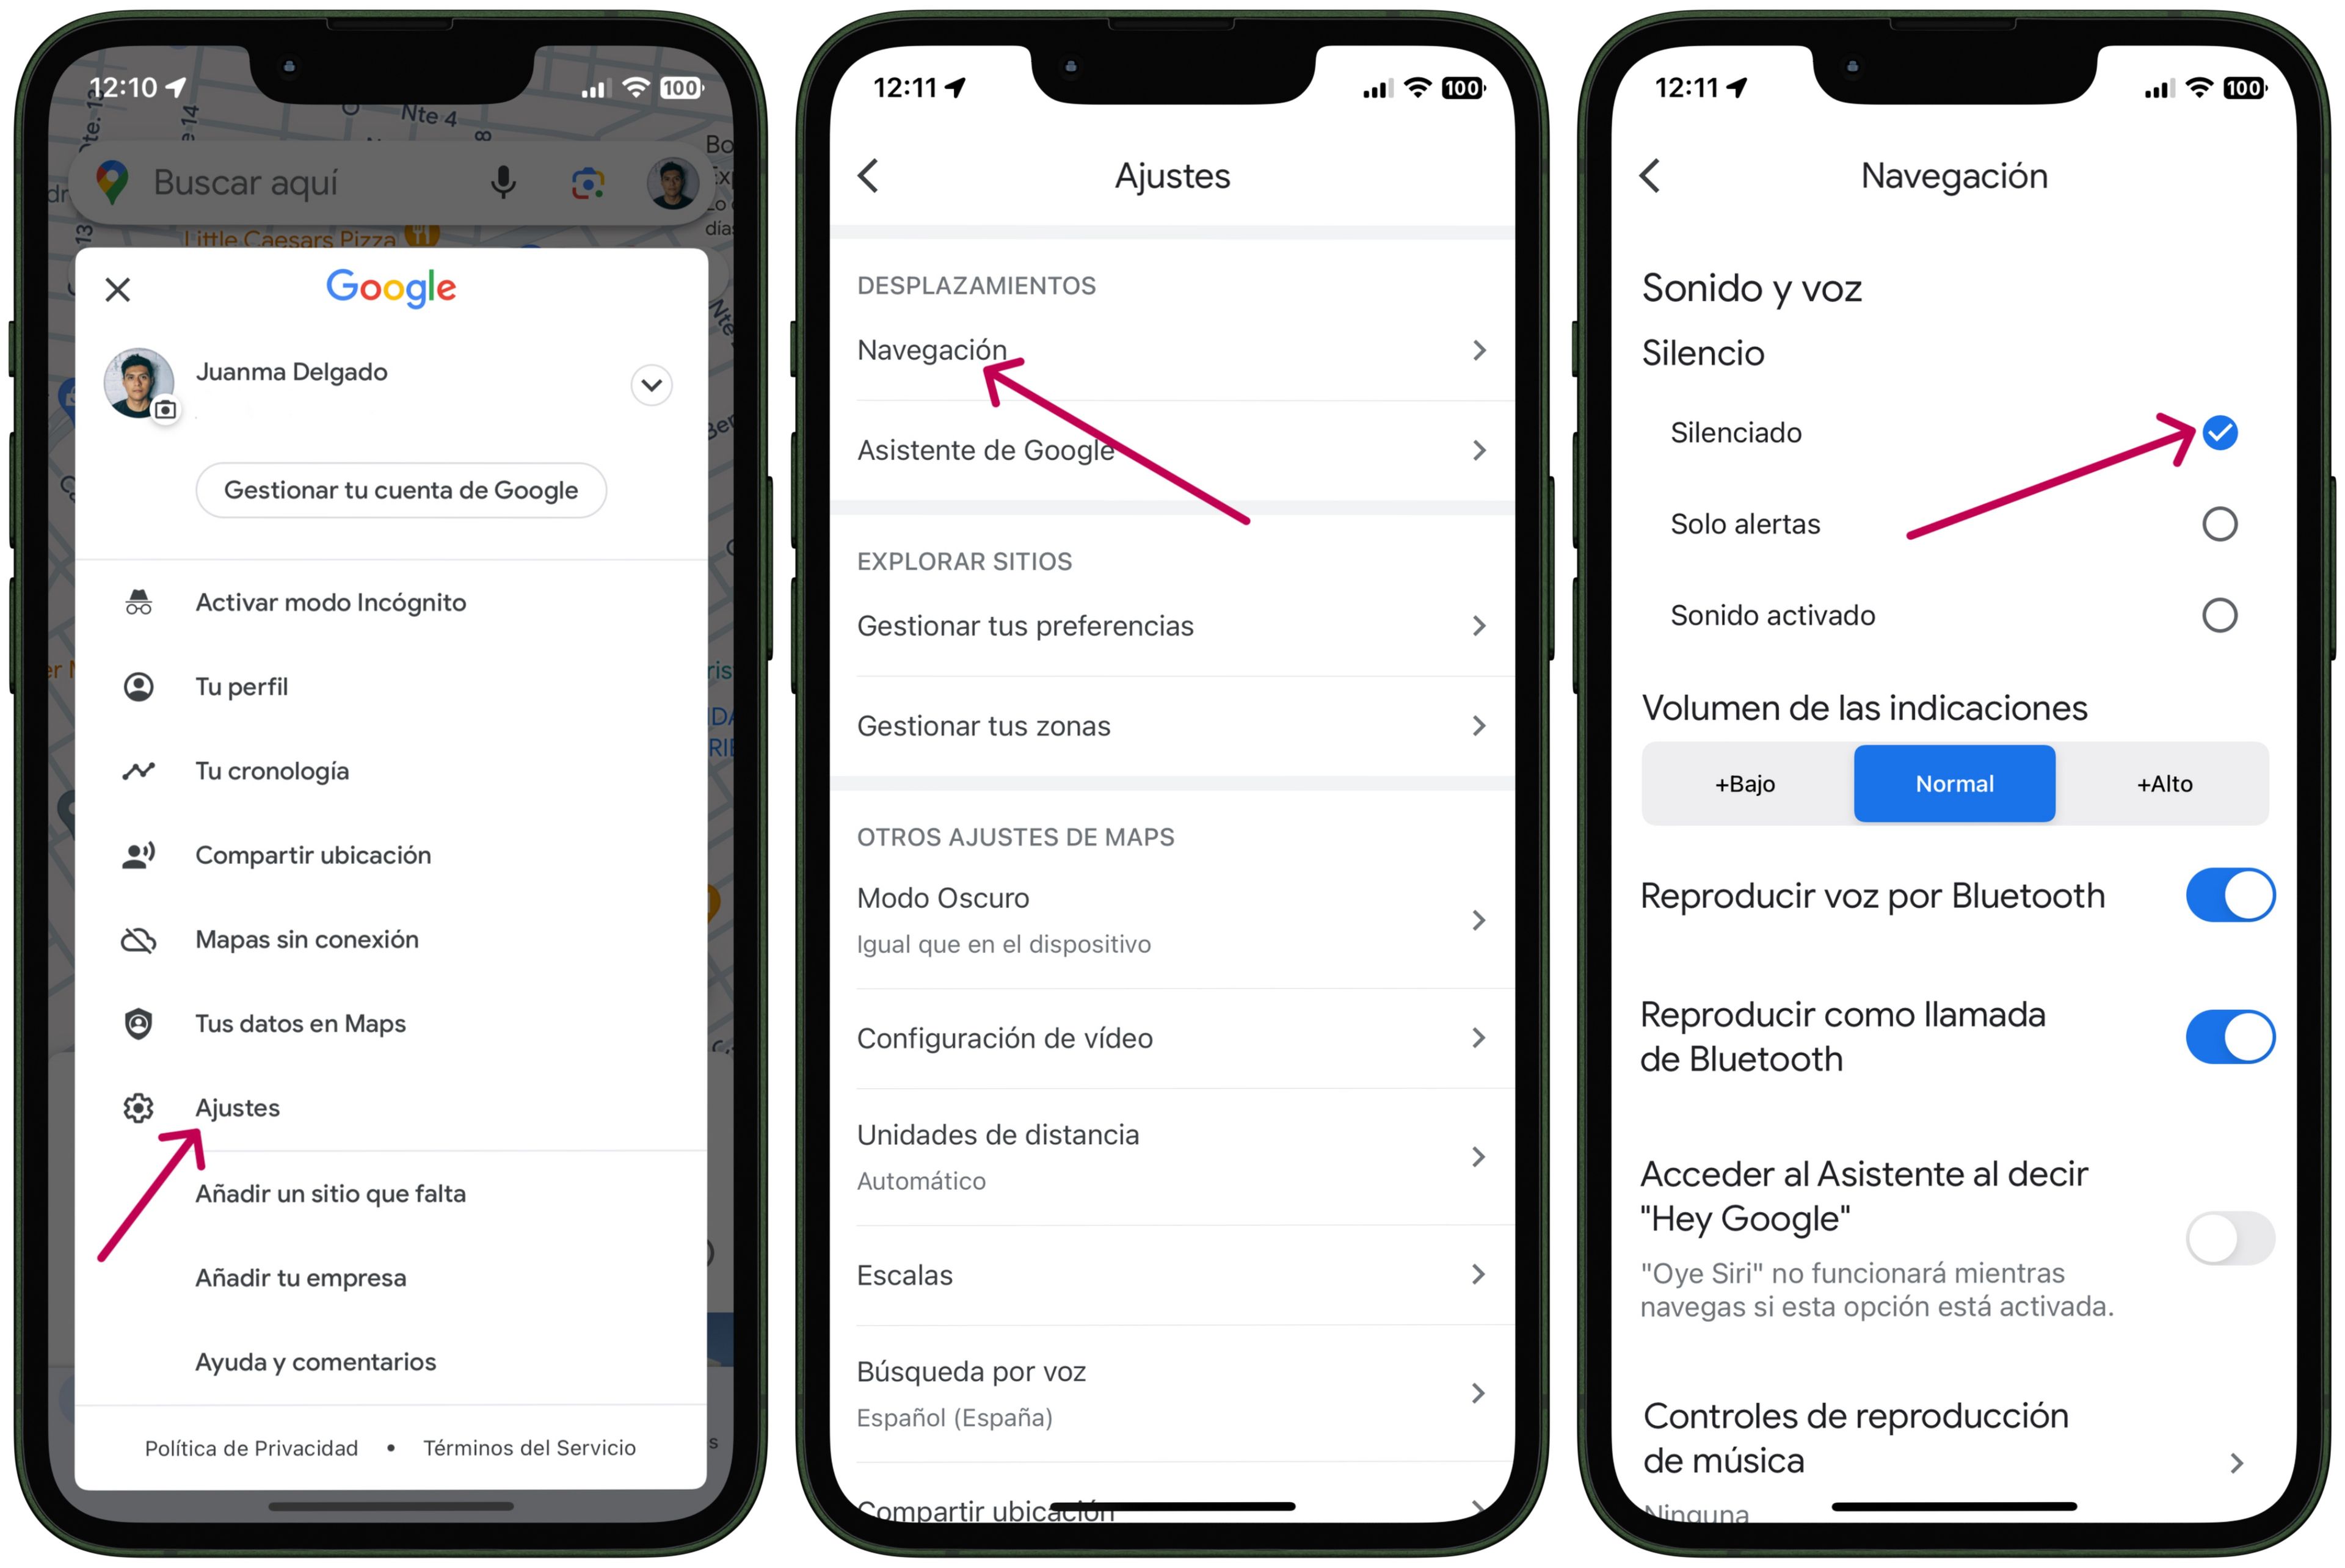
Task: Tap the Ajustes gear icon
Action: (x=140, y=1106)
